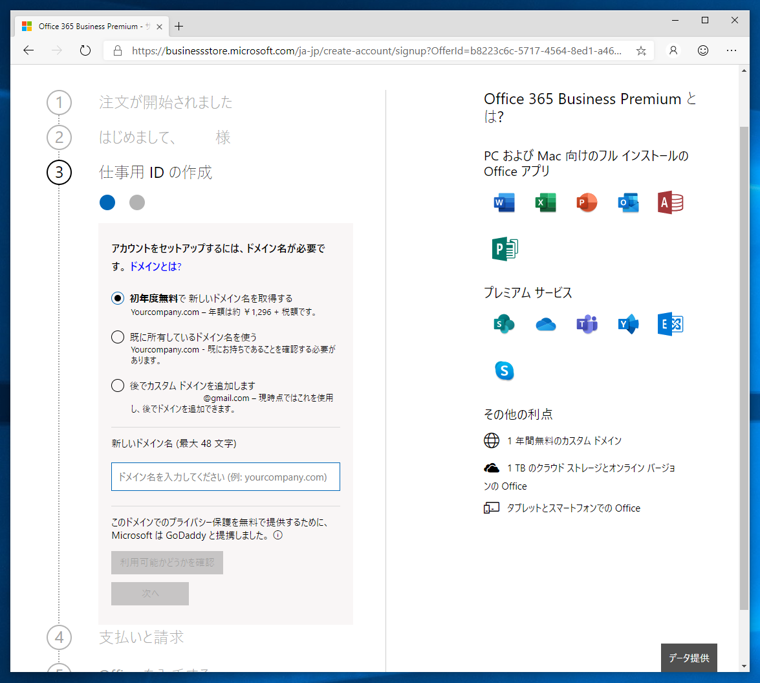Image resolution: width=760 pixels, height=683 pixels.
Task: Click the Skype service icon
Action: tap(504, 371)
